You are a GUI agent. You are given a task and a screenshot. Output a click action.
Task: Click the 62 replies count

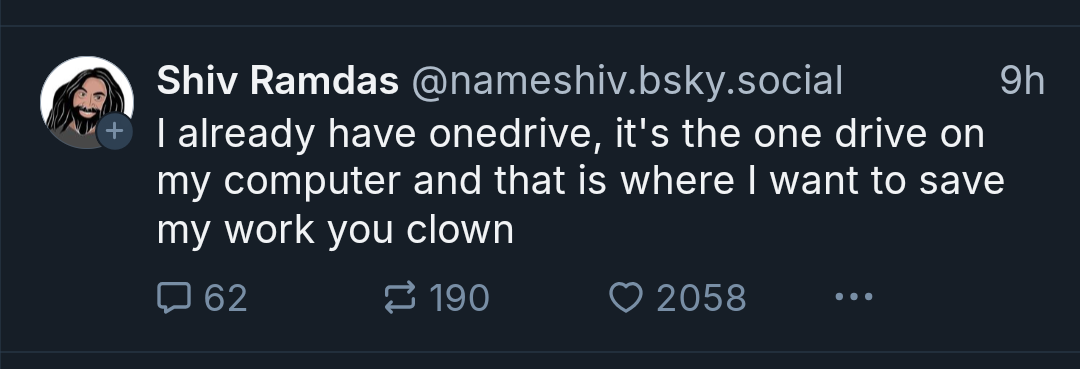226,298
